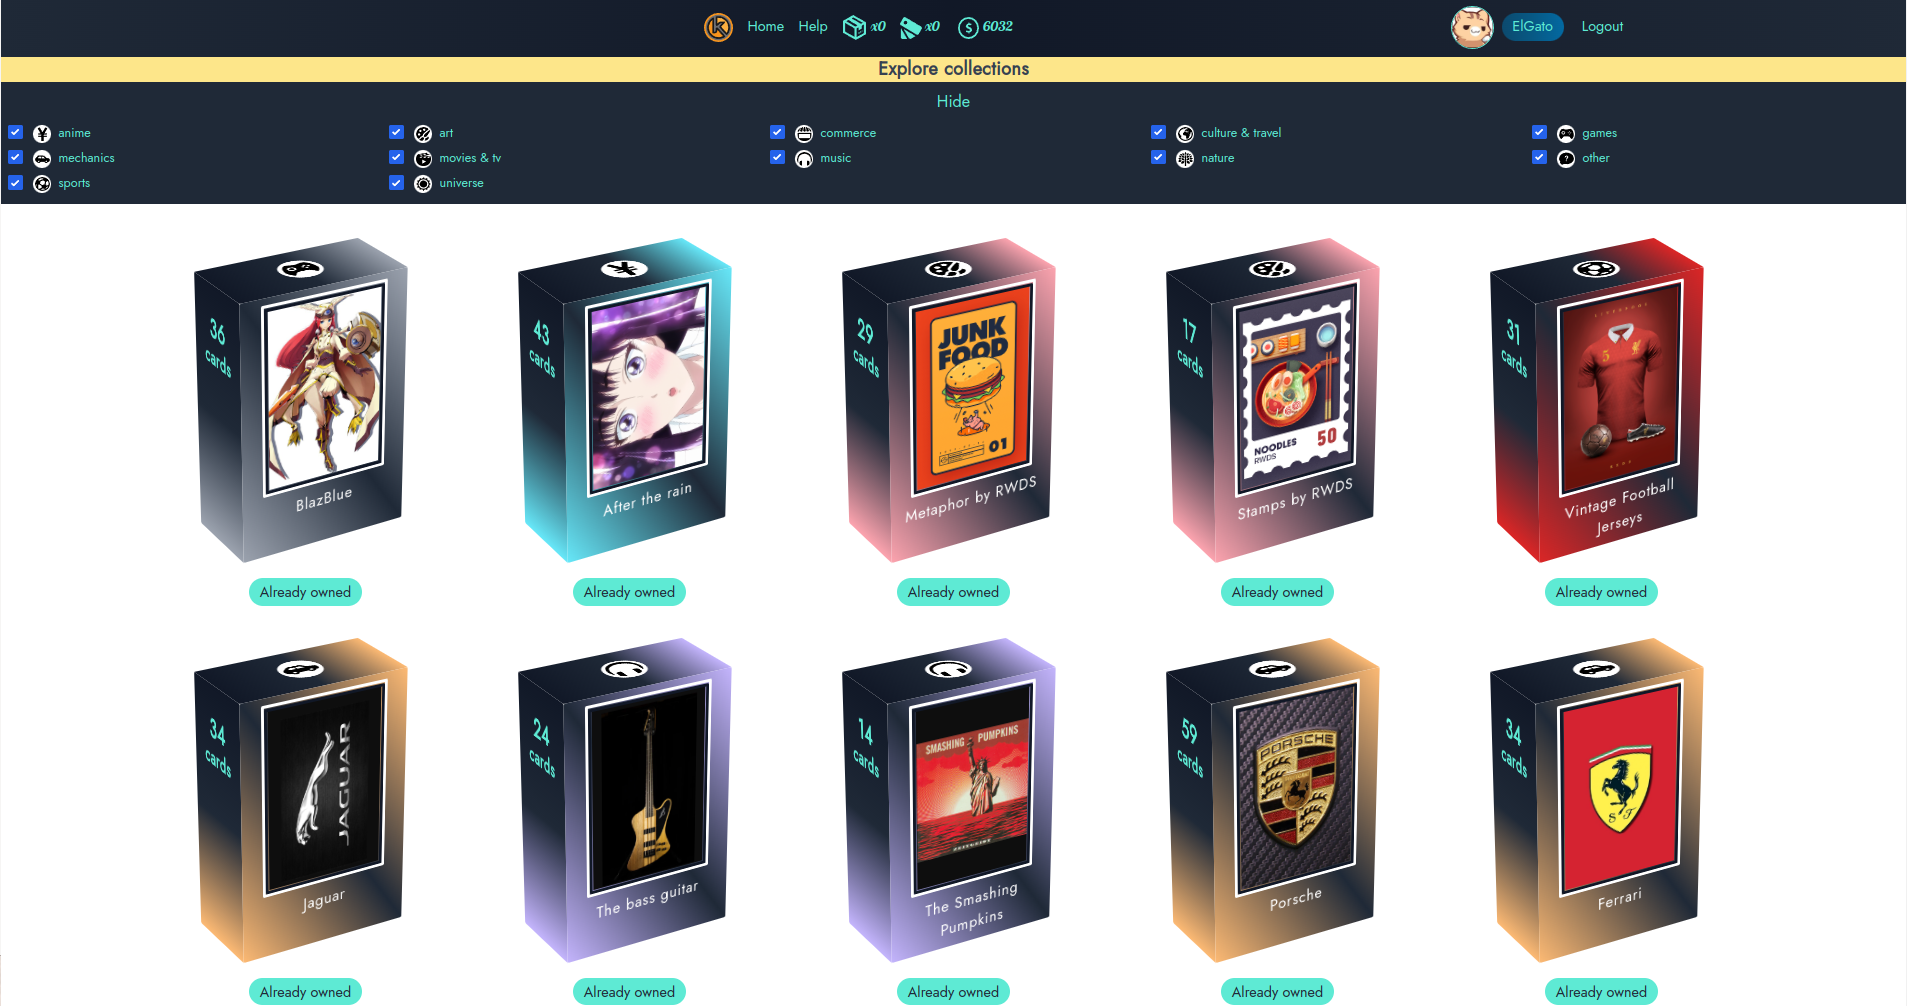Uncheck the movies & tv filter checkbox

pyautogui.click(x=396, y=157)
